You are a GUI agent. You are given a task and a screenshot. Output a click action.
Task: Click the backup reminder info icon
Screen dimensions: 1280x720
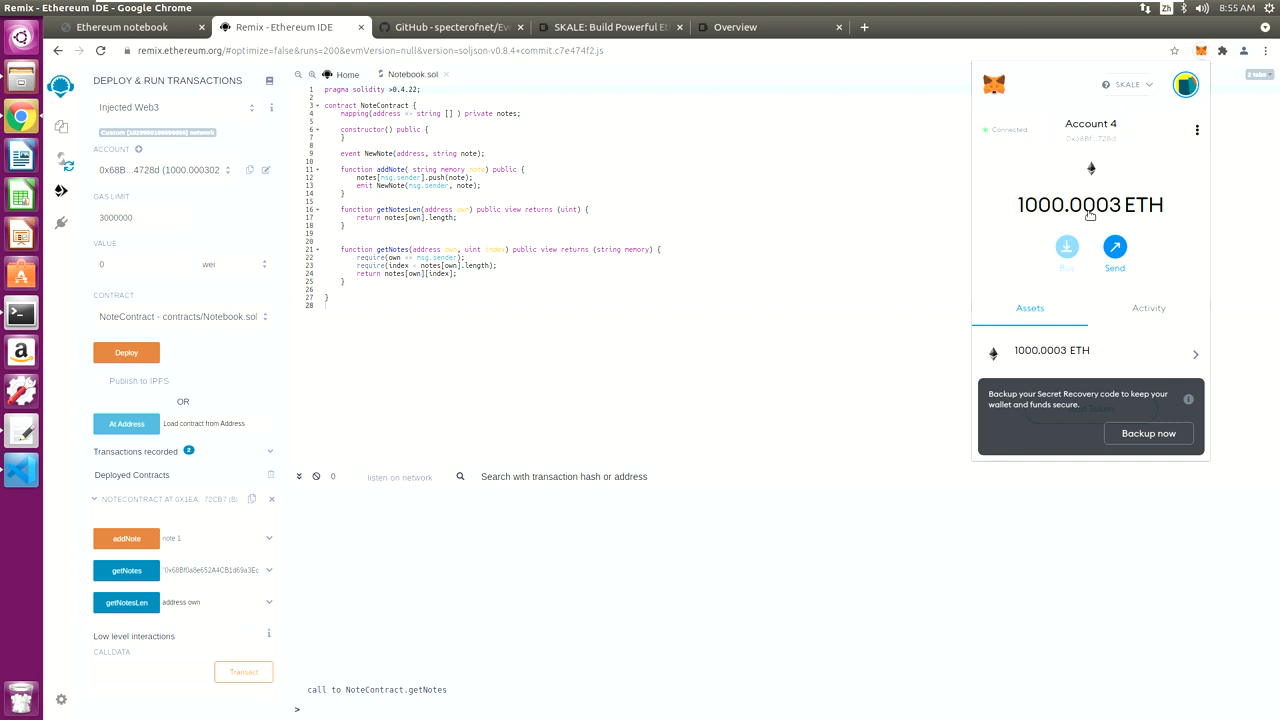click(x=1188, y=399)
